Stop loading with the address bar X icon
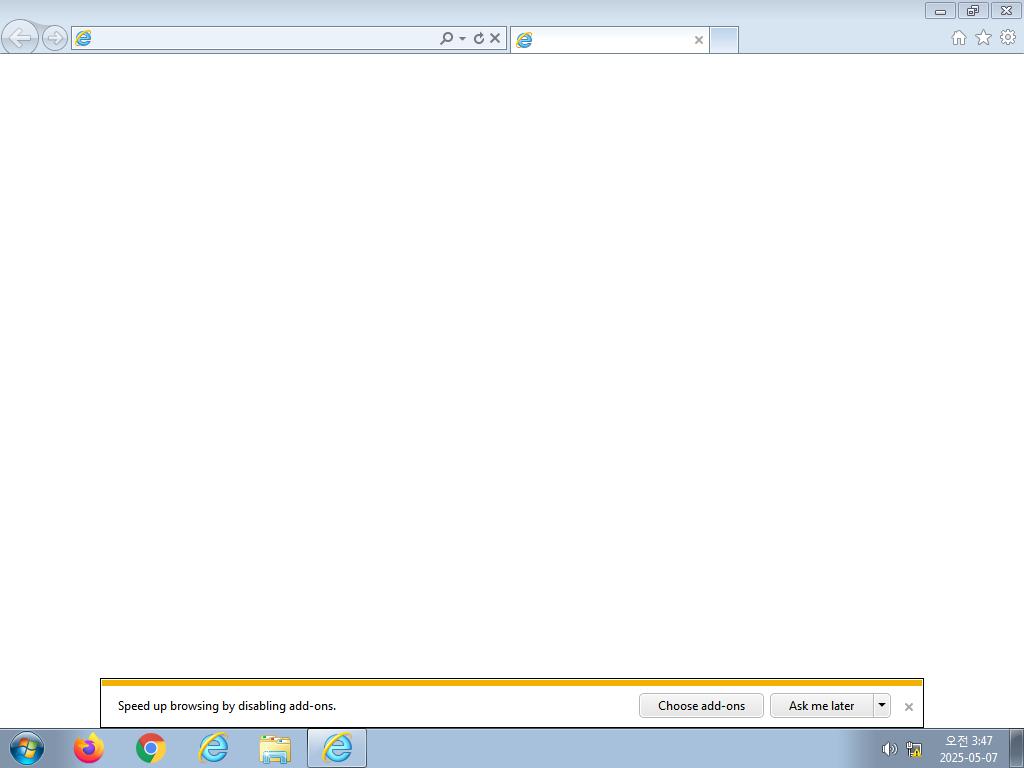This screenshot has width=1024, height=768. pos(495,38)
